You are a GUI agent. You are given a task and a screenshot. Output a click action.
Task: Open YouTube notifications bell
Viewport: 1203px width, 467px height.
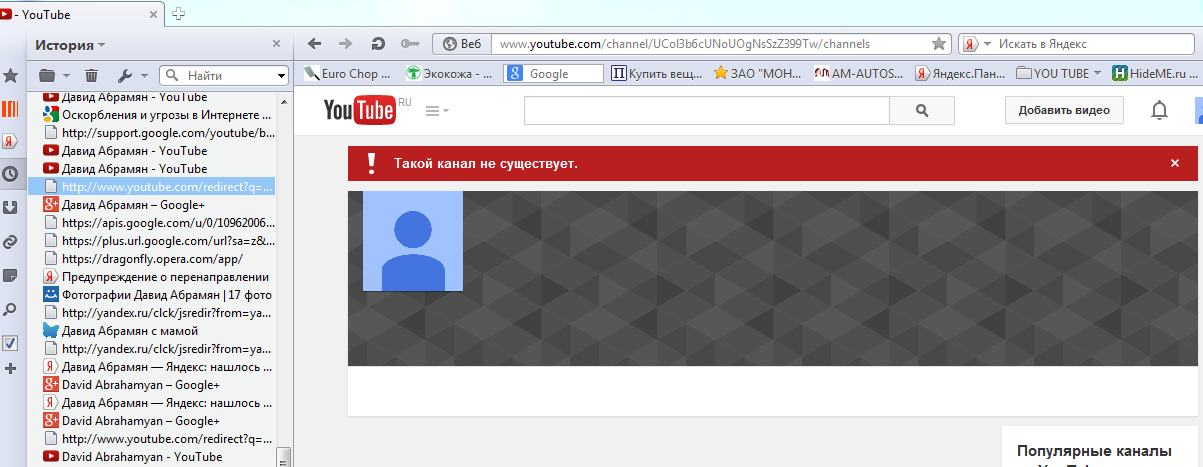(1159, 110)
